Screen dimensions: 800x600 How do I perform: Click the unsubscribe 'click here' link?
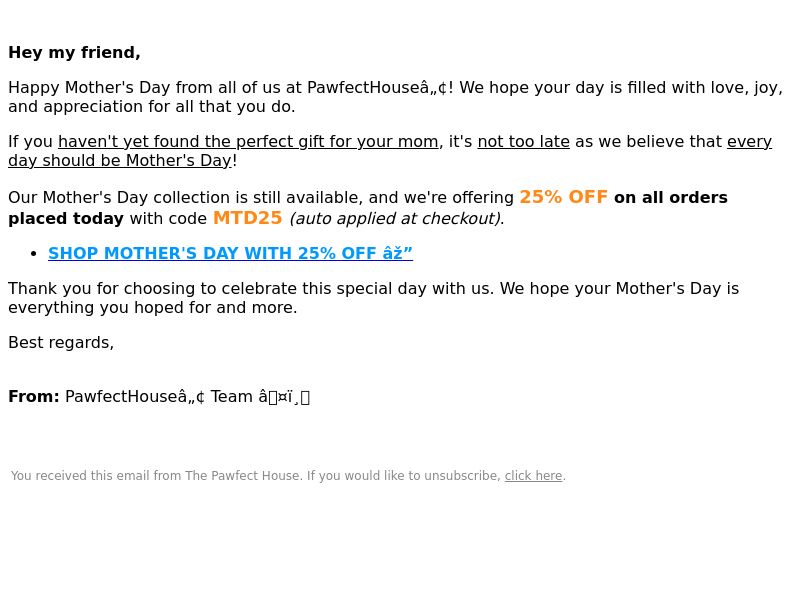[533, 476]
